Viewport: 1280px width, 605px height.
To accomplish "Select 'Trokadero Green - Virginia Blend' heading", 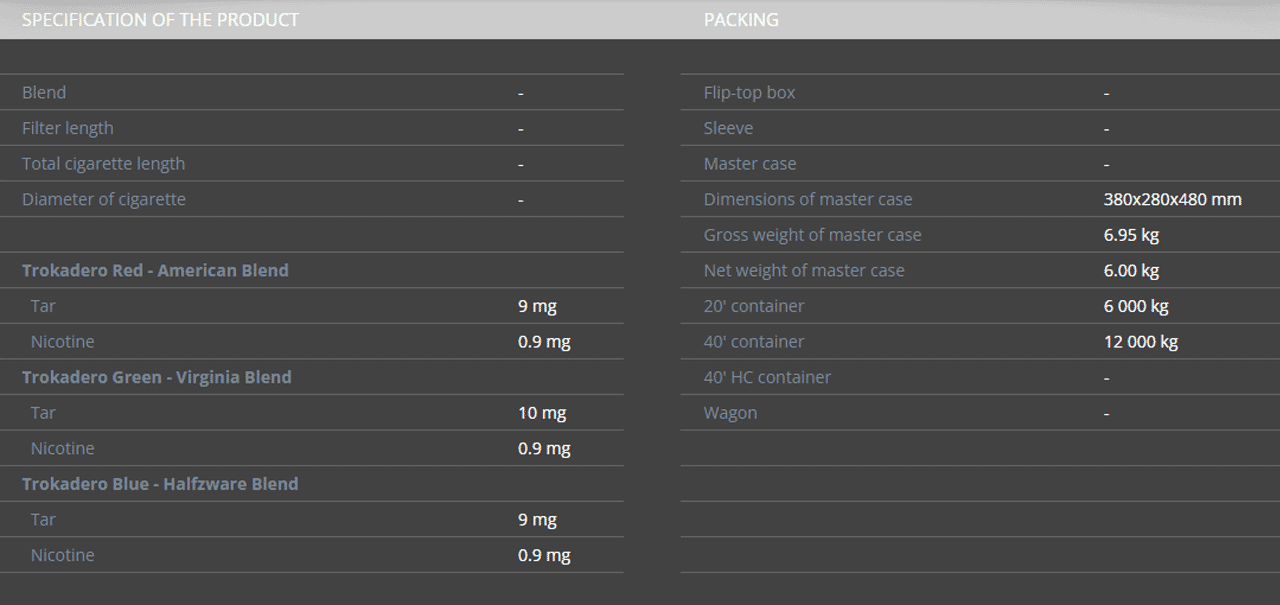I will [157, 377].
